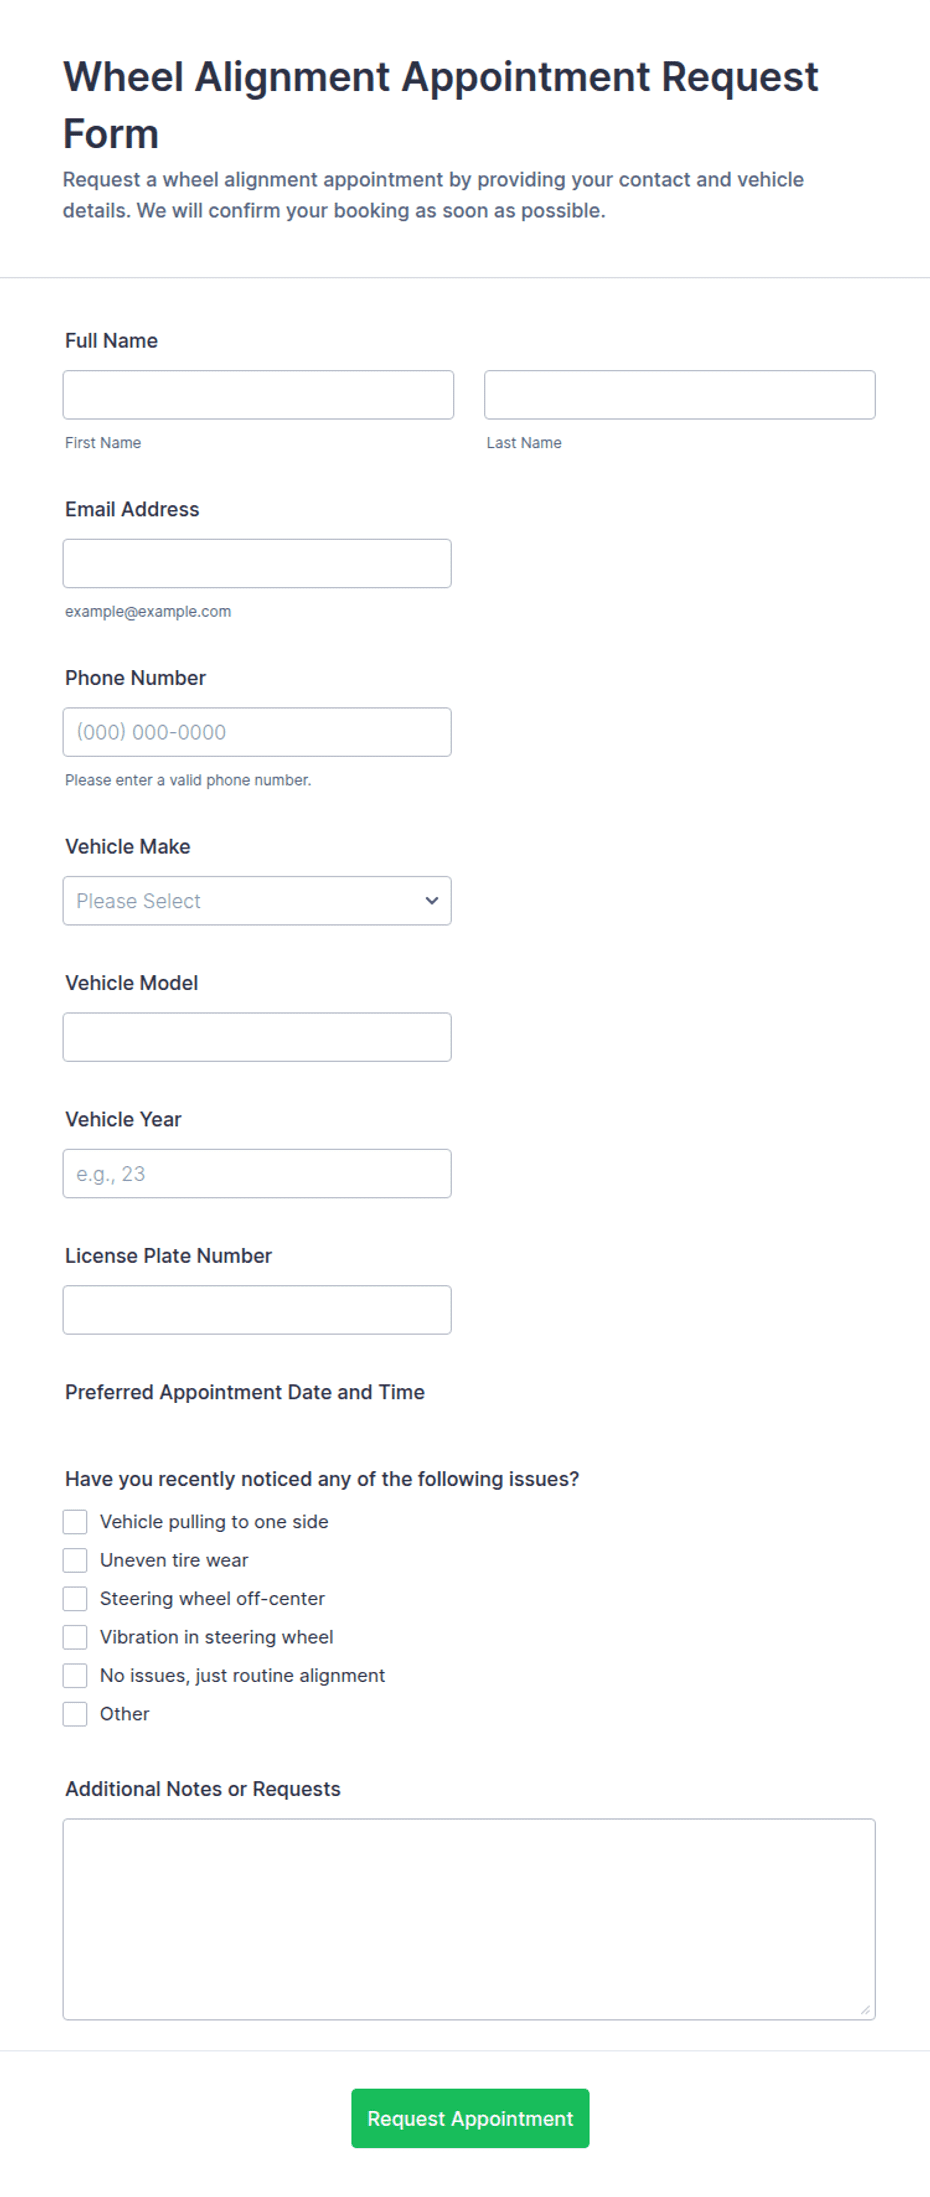
Task: Click the First Name input field
Action: point(258,395)
